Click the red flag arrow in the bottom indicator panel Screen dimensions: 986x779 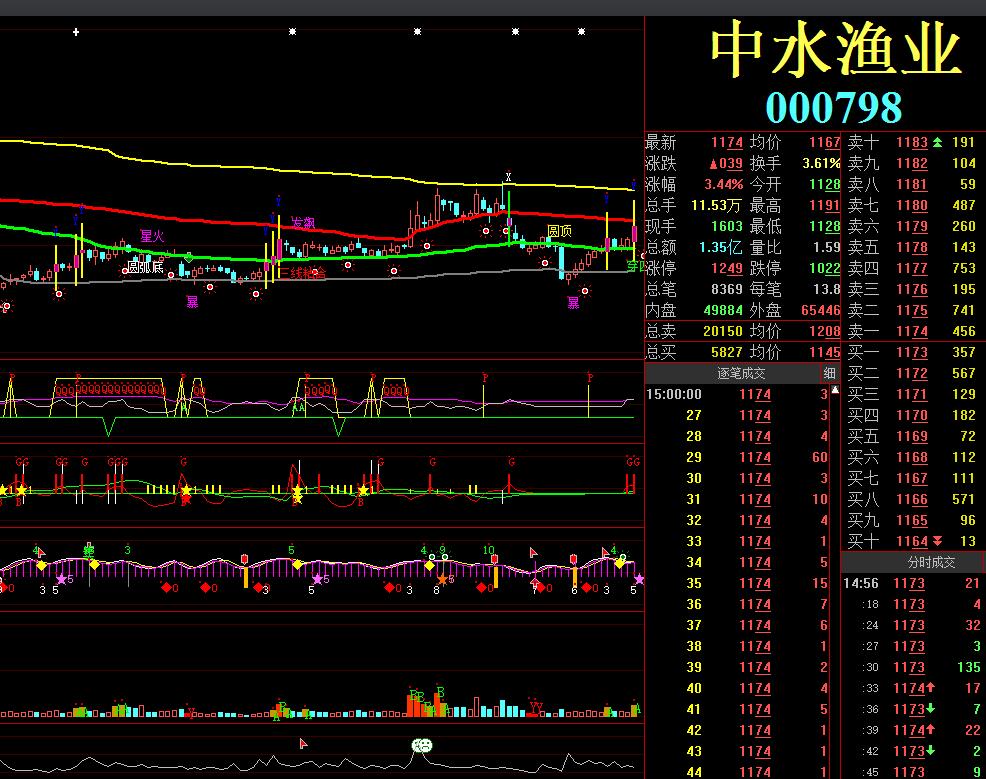pos(303,744)
